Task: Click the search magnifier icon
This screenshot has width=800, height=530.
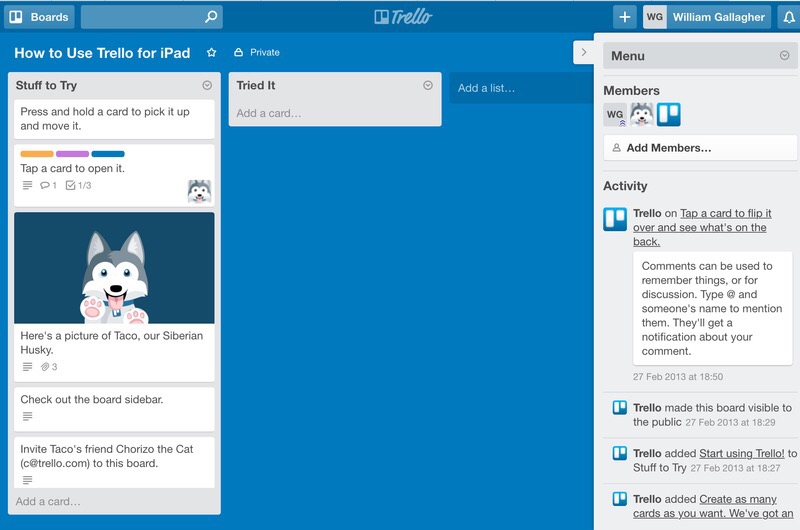Action: point(211,17)
